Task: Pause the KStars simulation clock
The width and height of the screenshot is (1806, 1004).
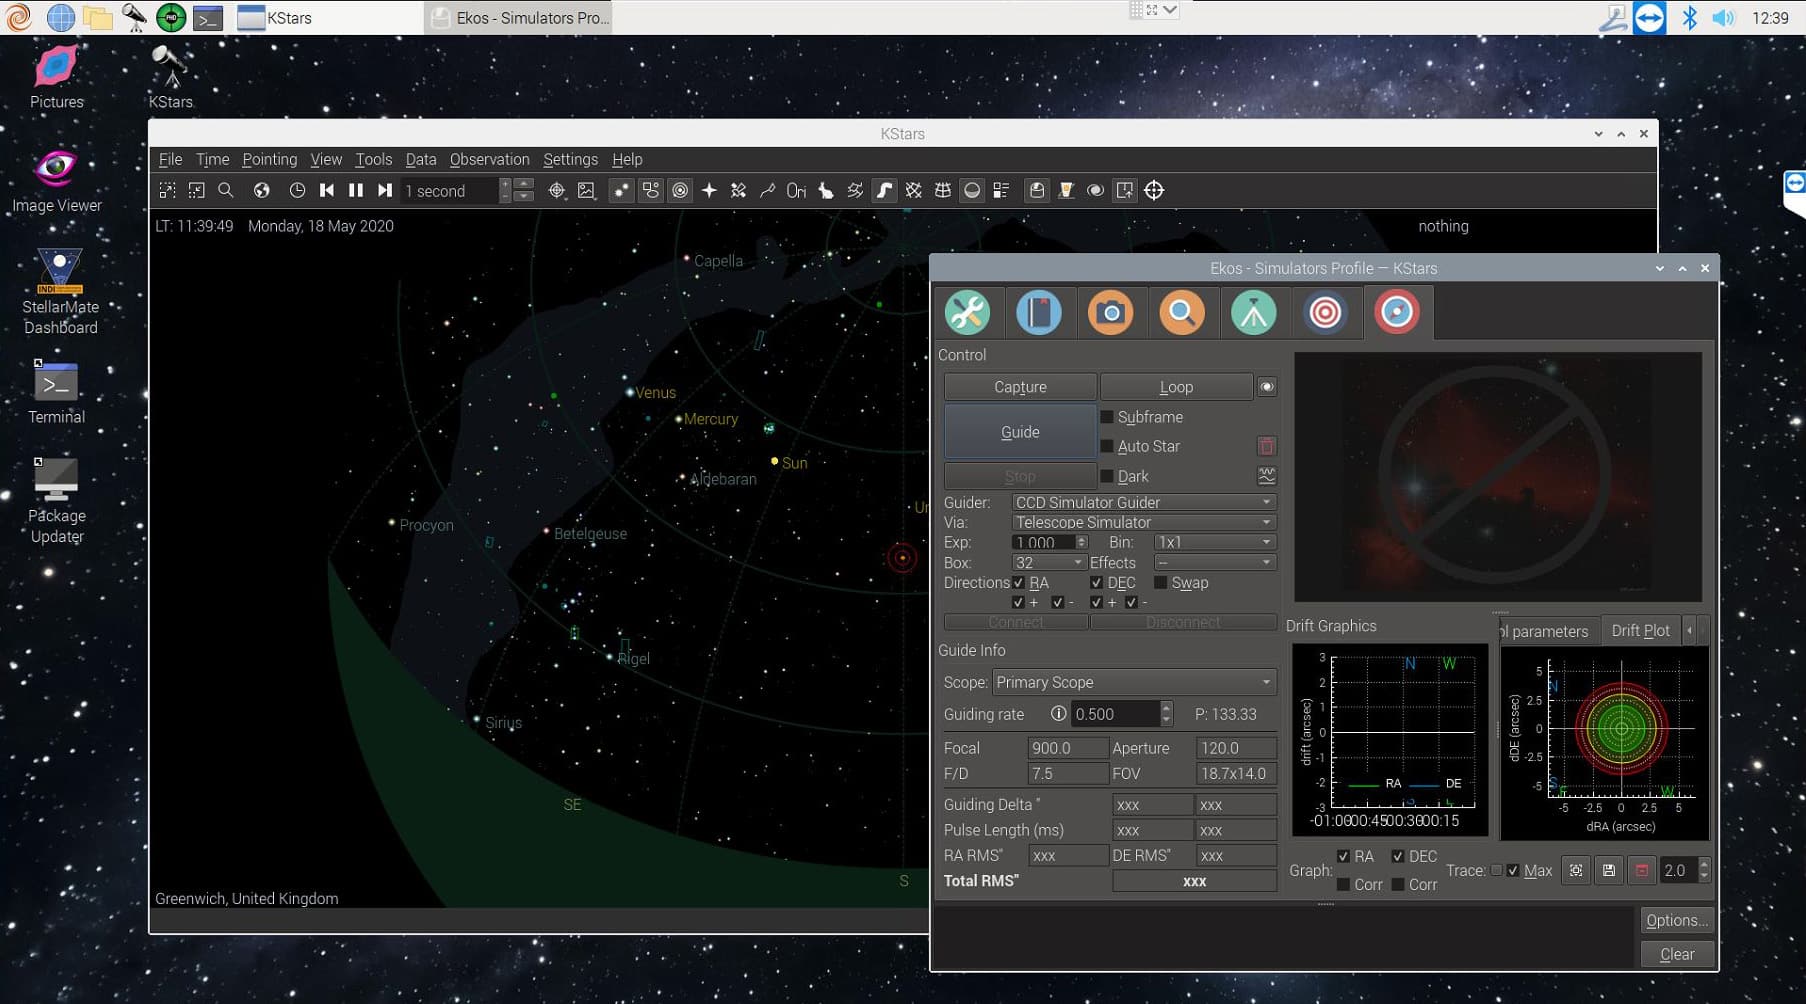Action: coord(355,190)
